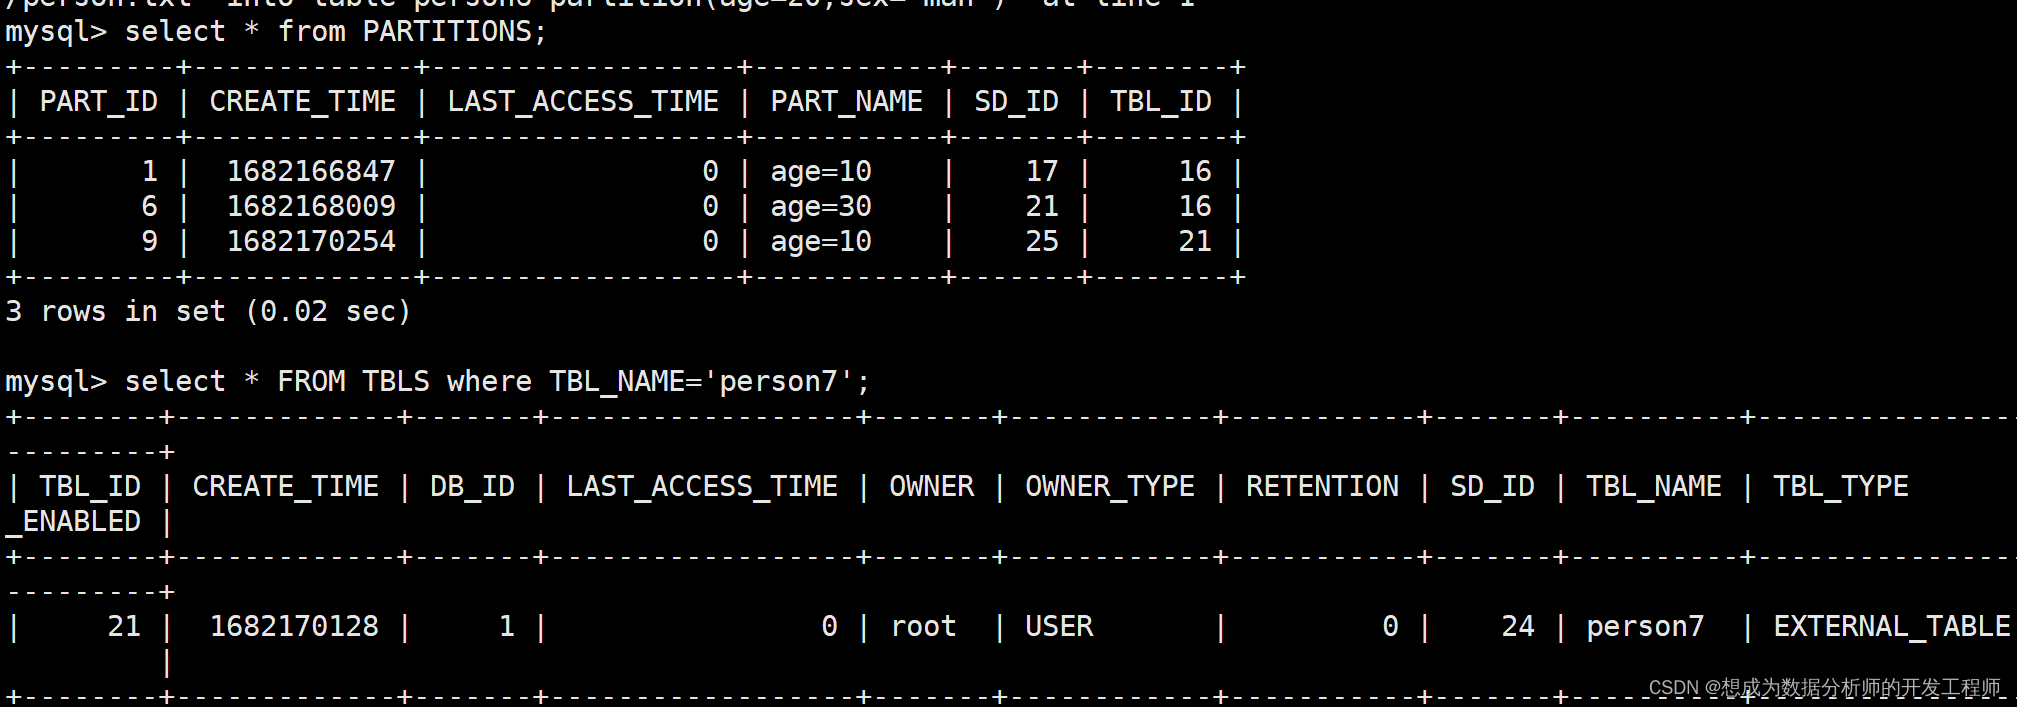
Task: Click the OWNER column header
Action: pyautogui.click(x=931, y=487)
